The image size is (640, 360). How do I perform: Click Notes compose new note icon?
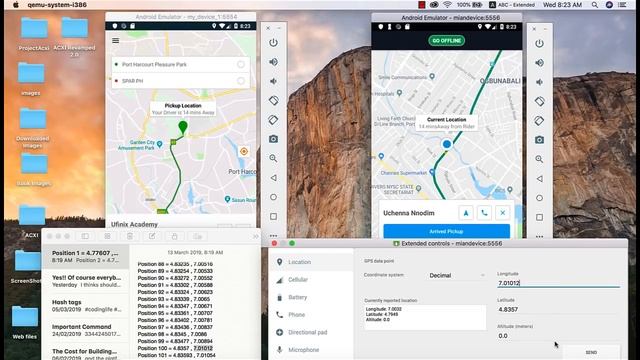click(152, 236)
